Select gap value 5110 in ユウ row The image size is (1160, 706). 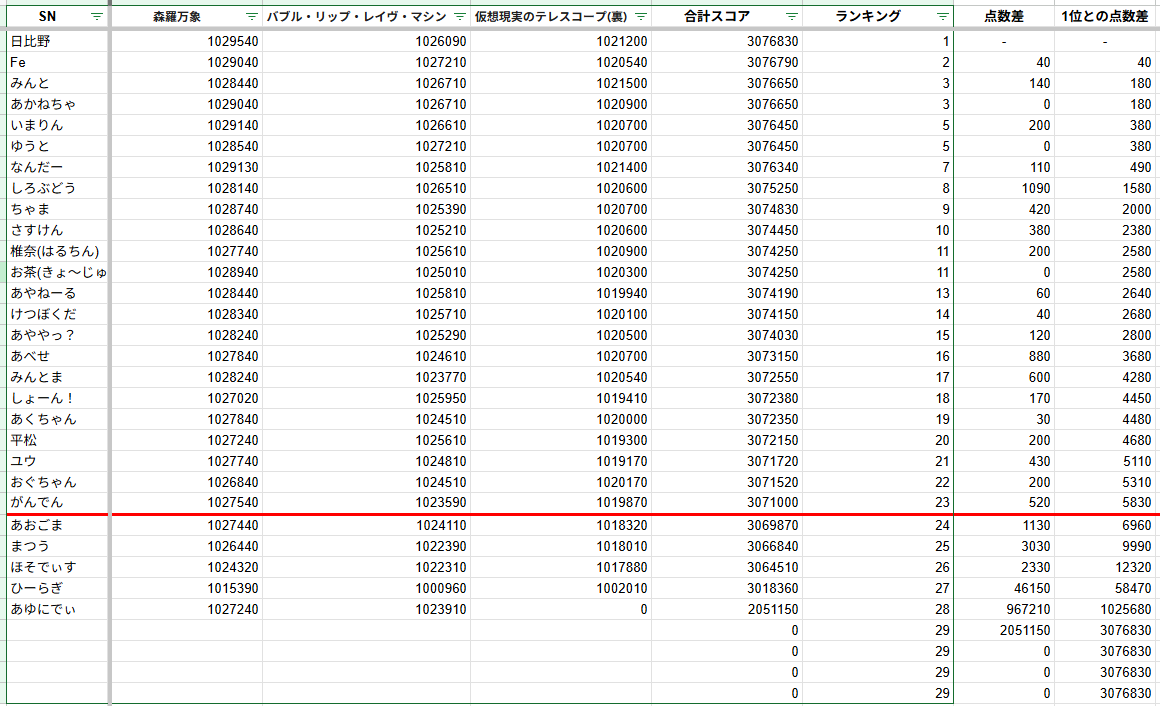click(1107, 461)
